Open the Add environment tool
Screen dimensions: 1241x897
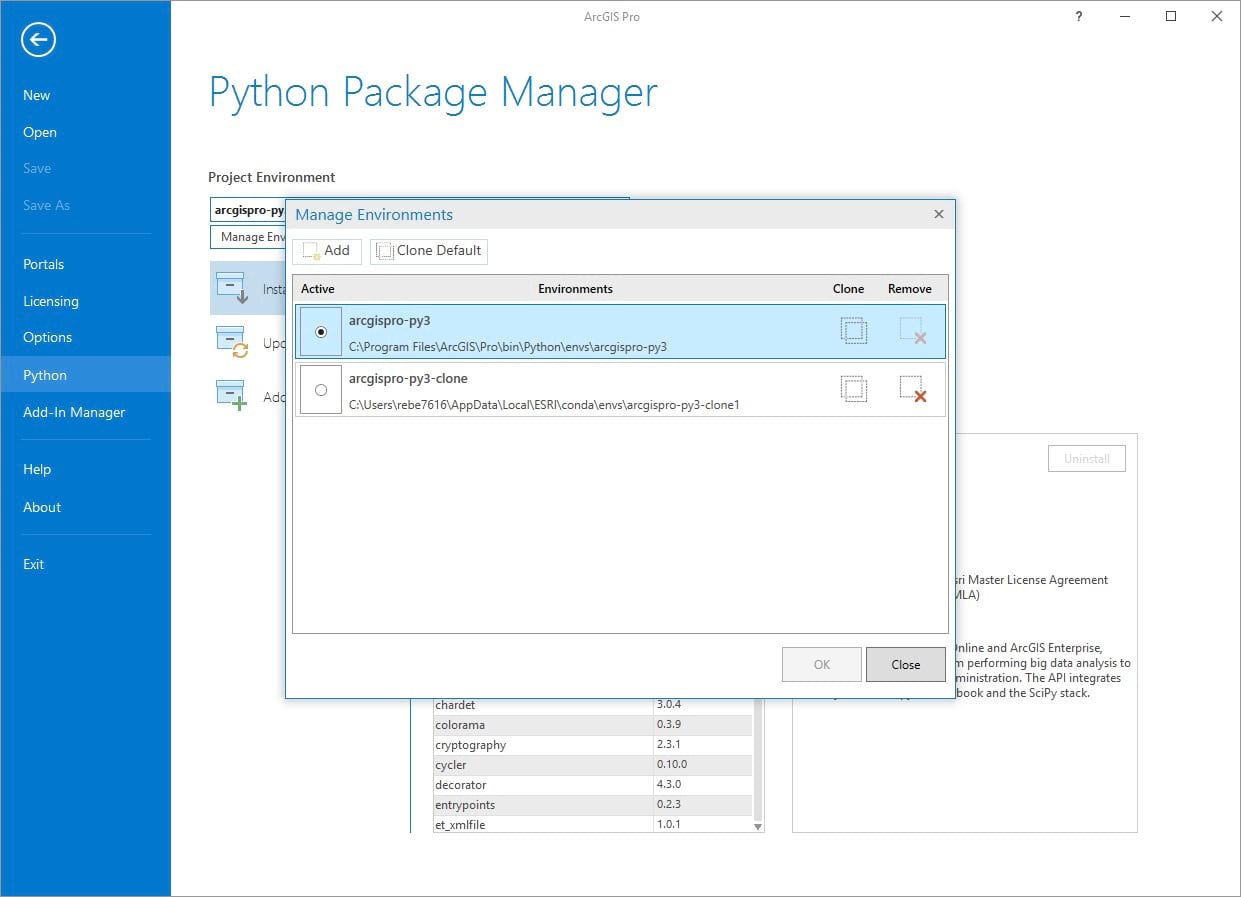point(328,250)
